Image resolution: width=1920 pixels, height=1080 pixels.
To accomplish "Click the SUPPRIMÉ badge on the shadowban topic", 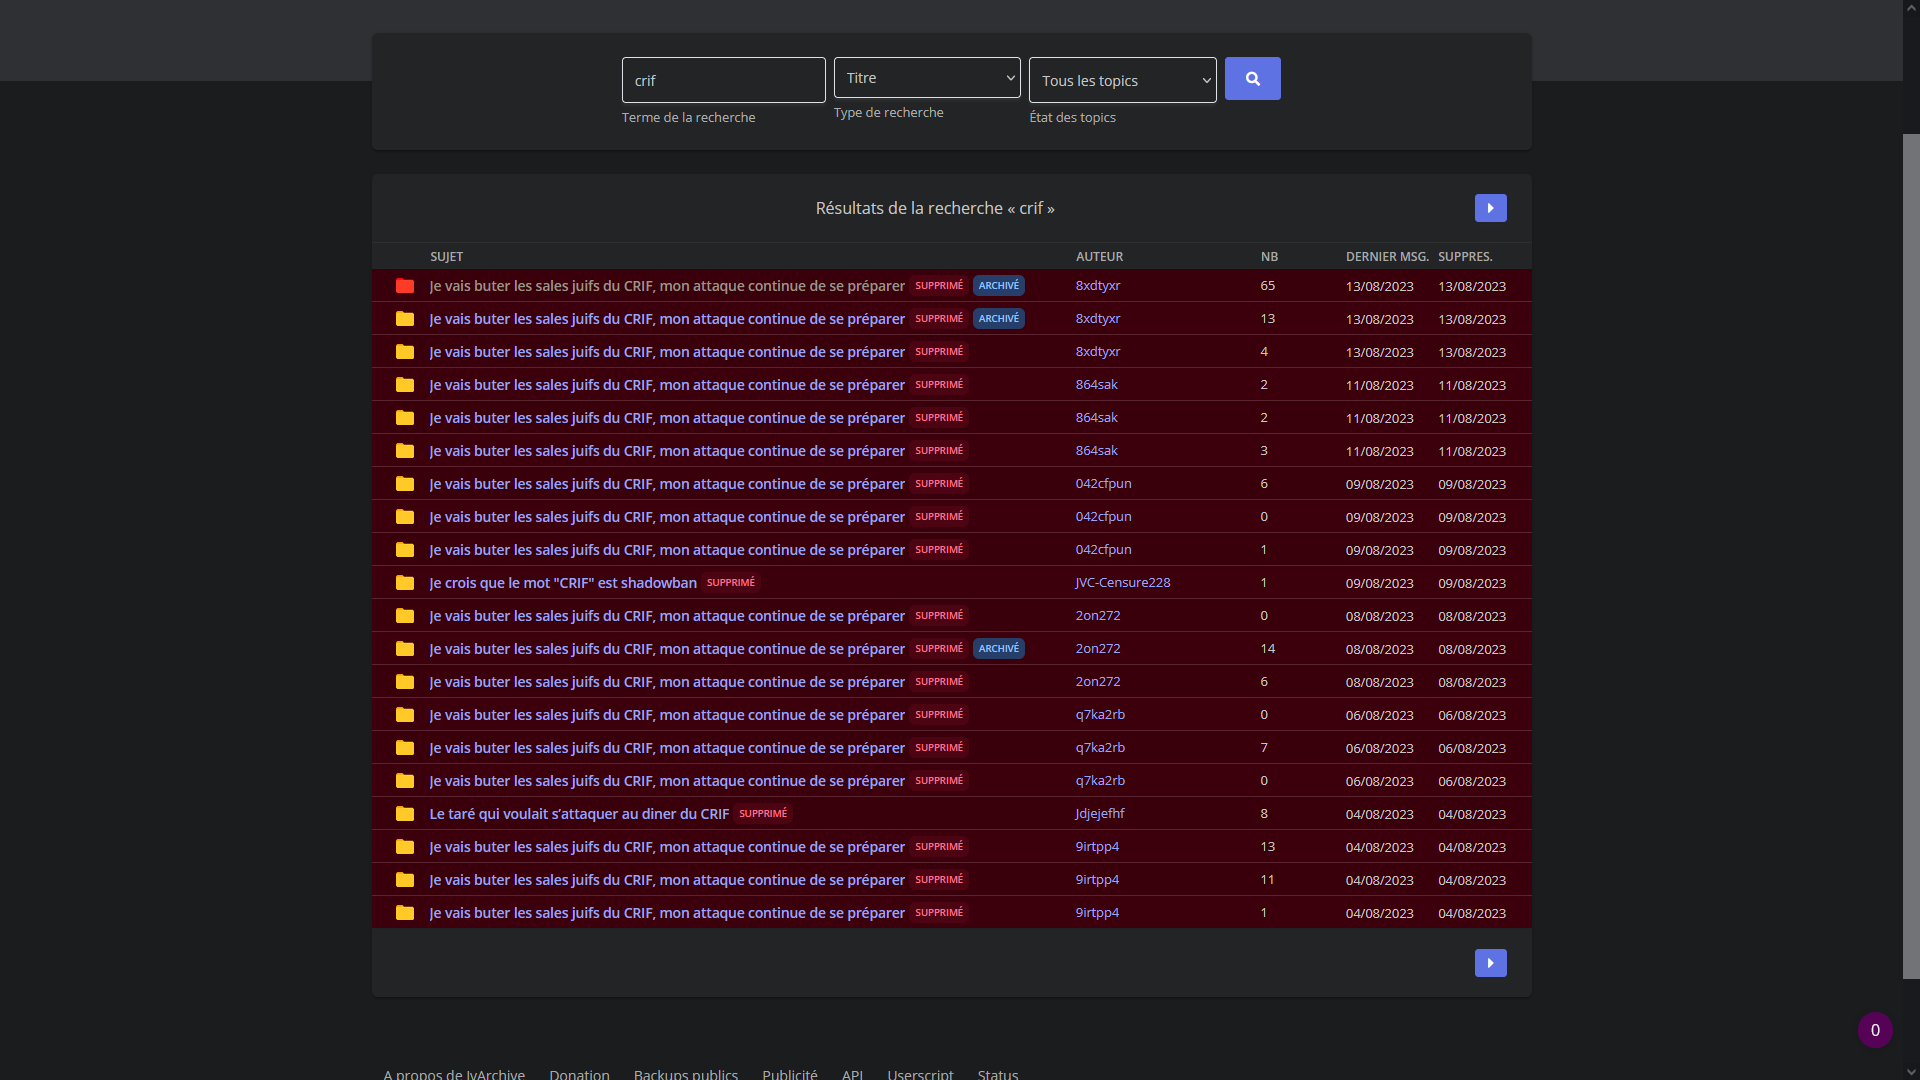I will tap(731, 583).
